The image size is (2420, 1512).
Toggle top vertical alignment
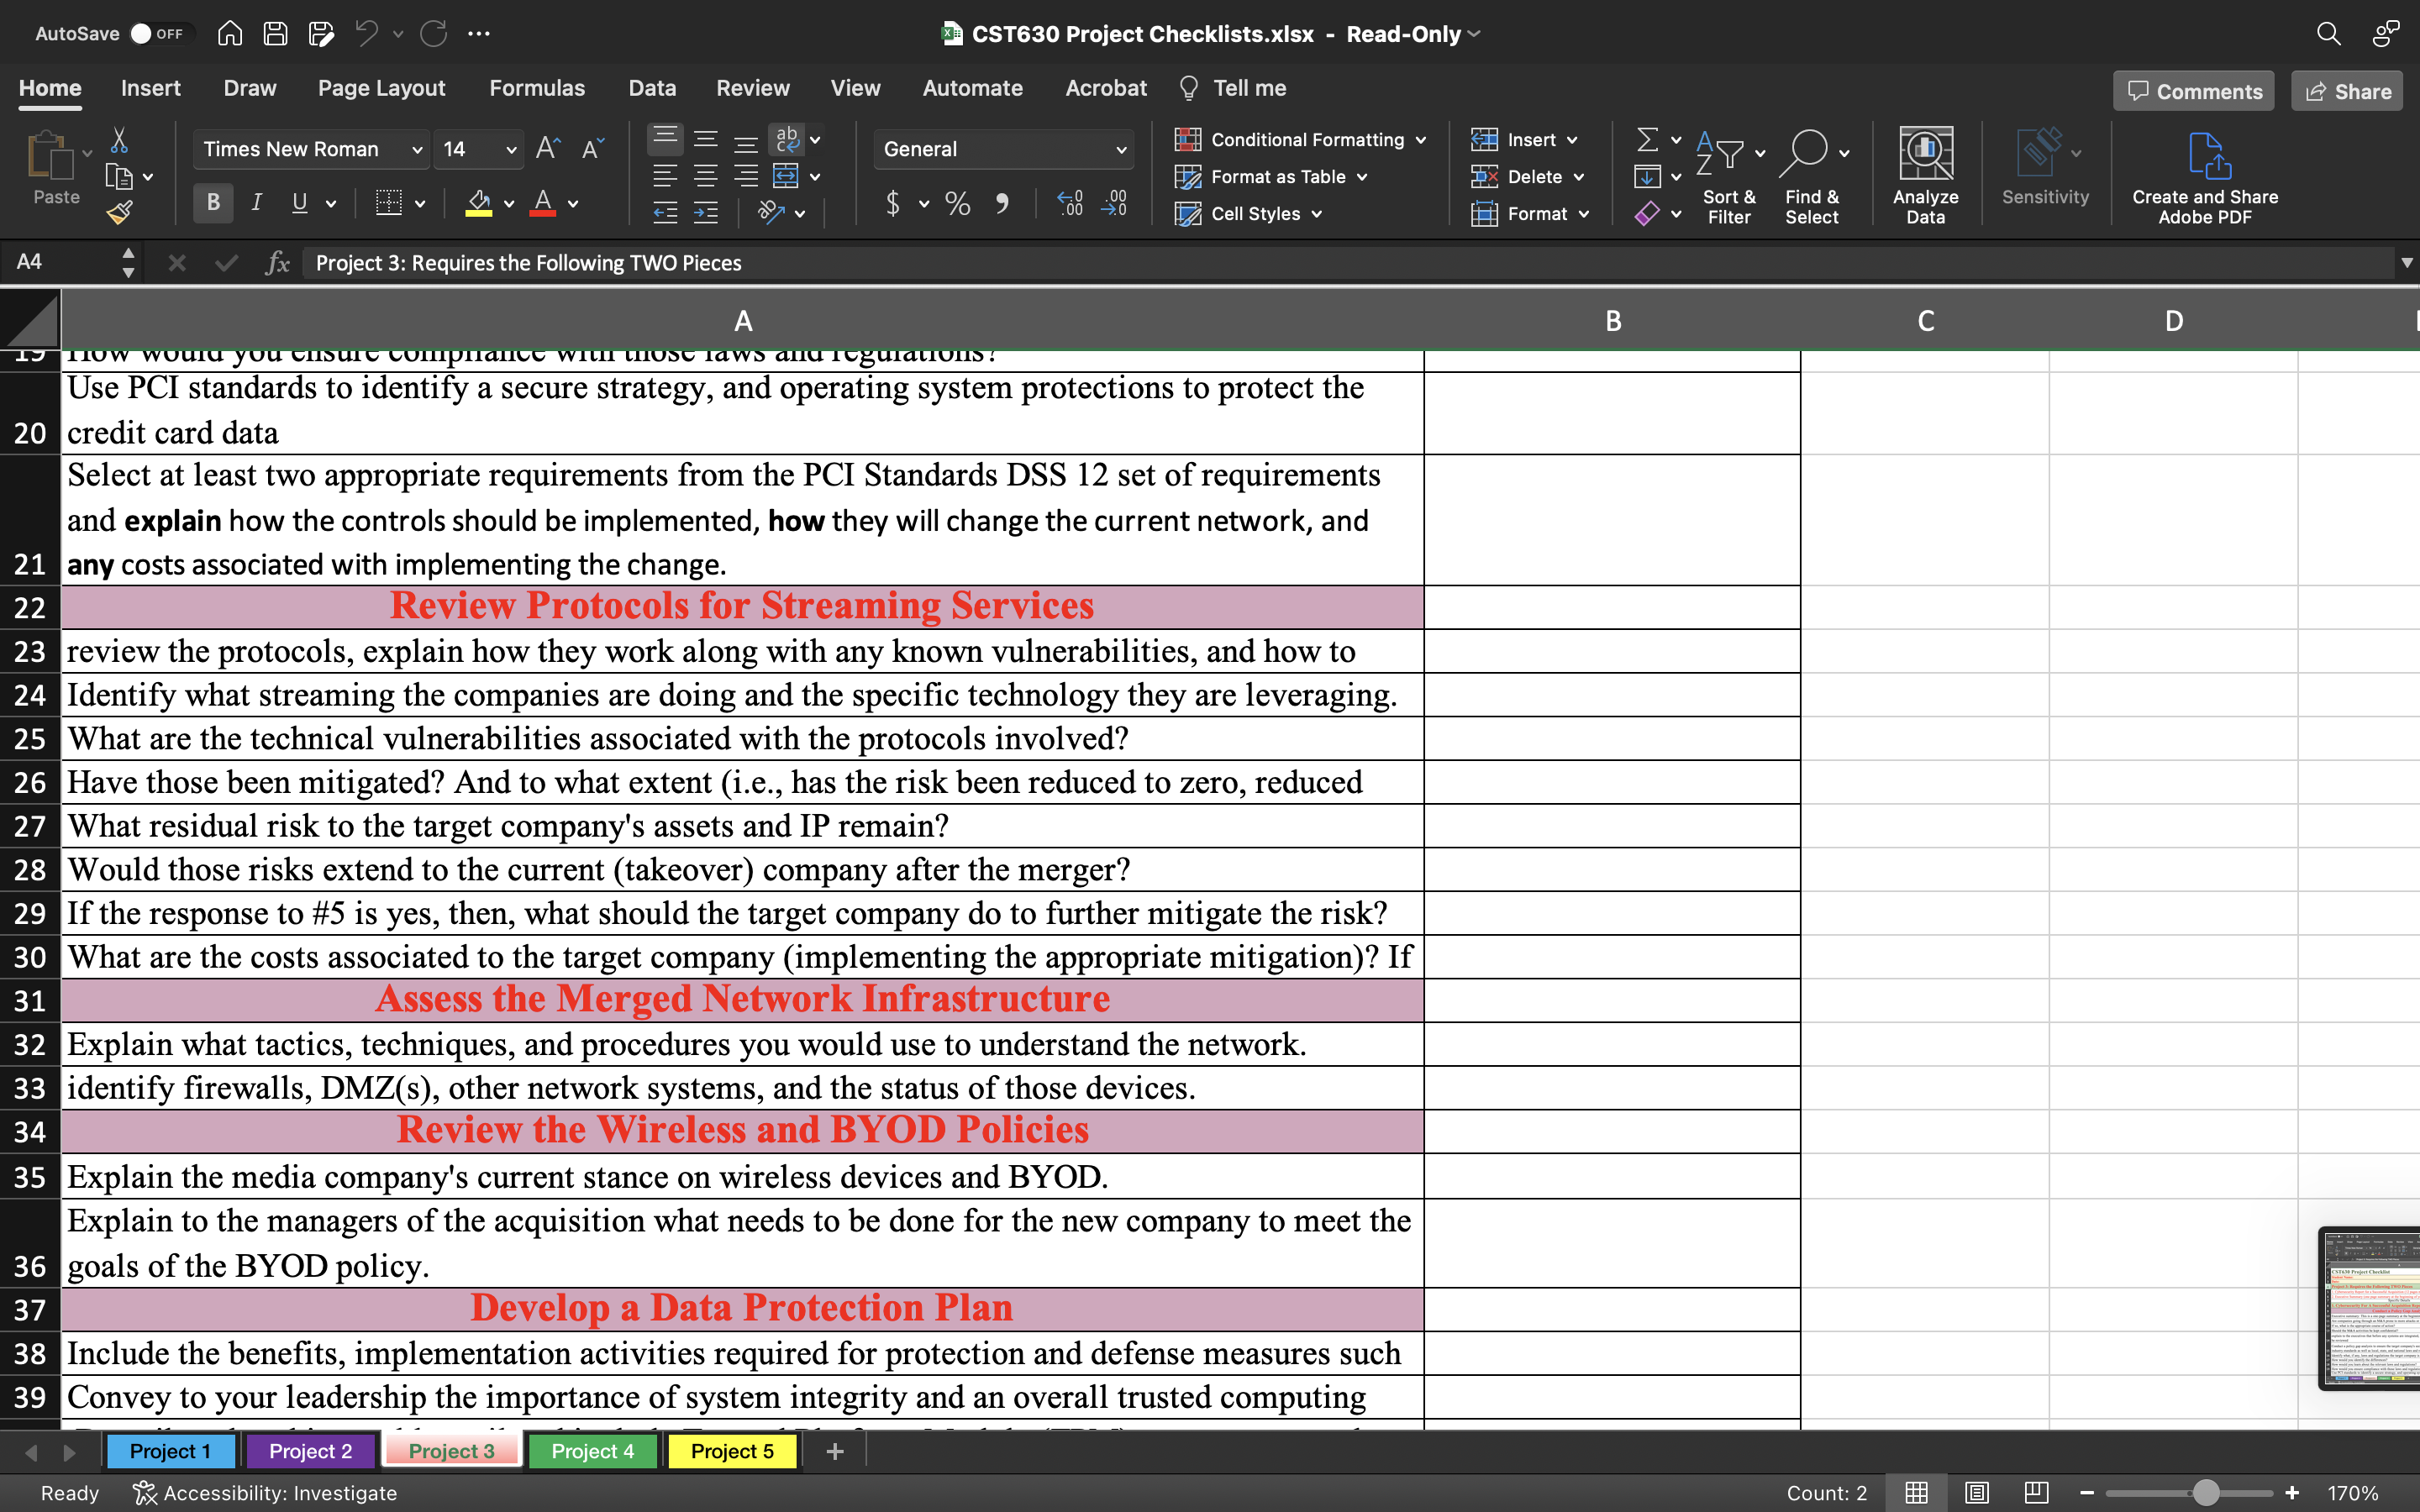point(665,138)
